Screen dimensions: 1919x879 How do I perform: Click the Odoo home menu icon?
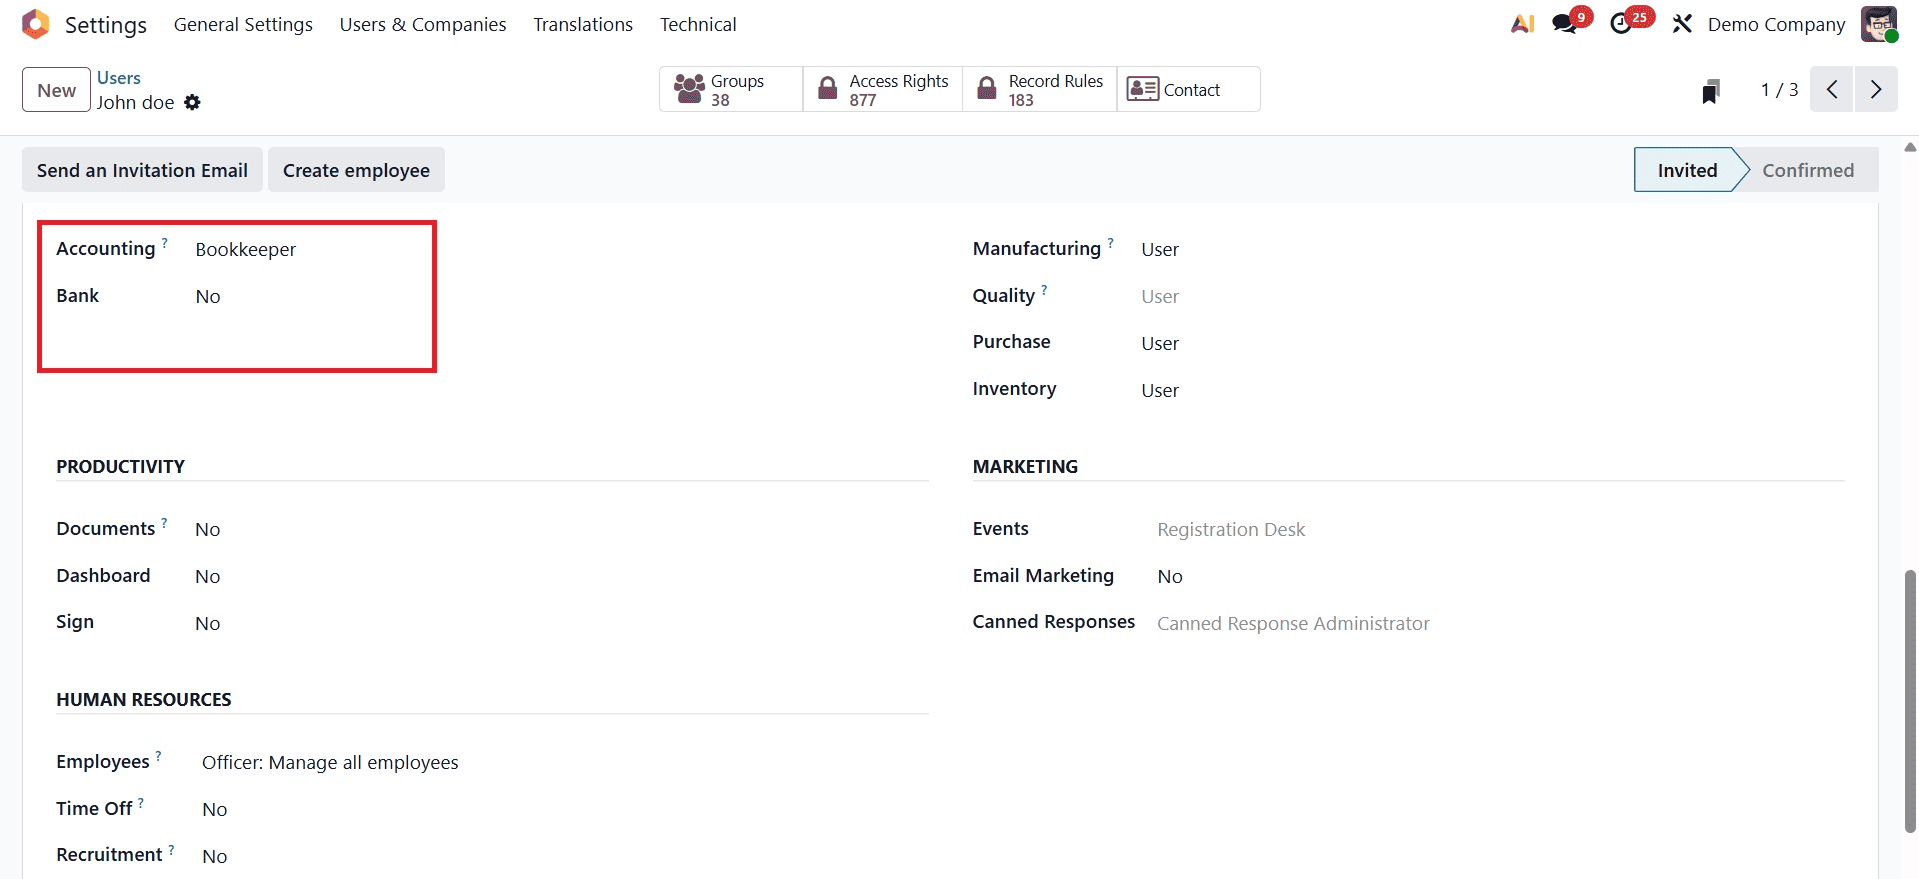[35, 23]
